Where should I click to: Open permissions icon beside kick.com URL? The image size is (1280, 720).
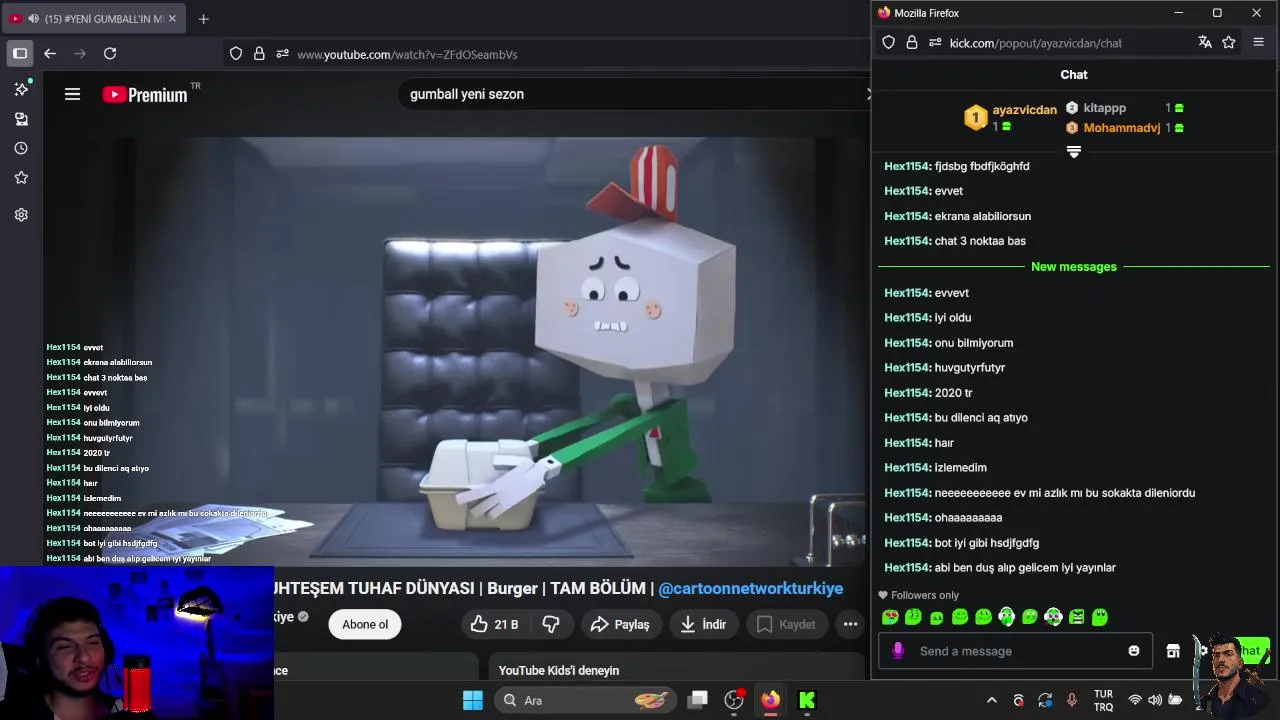[935, 43]
